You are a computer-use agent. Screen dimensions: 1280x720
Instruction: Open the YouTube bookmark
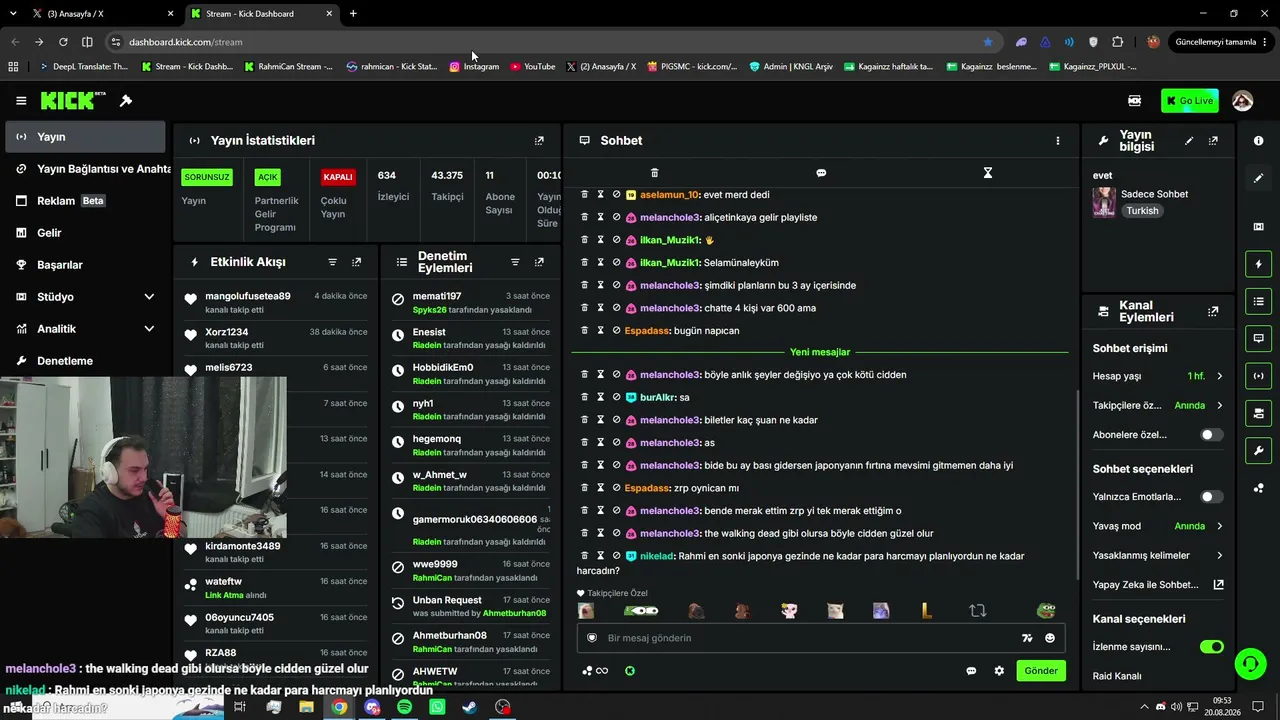[x=533, y=67]
